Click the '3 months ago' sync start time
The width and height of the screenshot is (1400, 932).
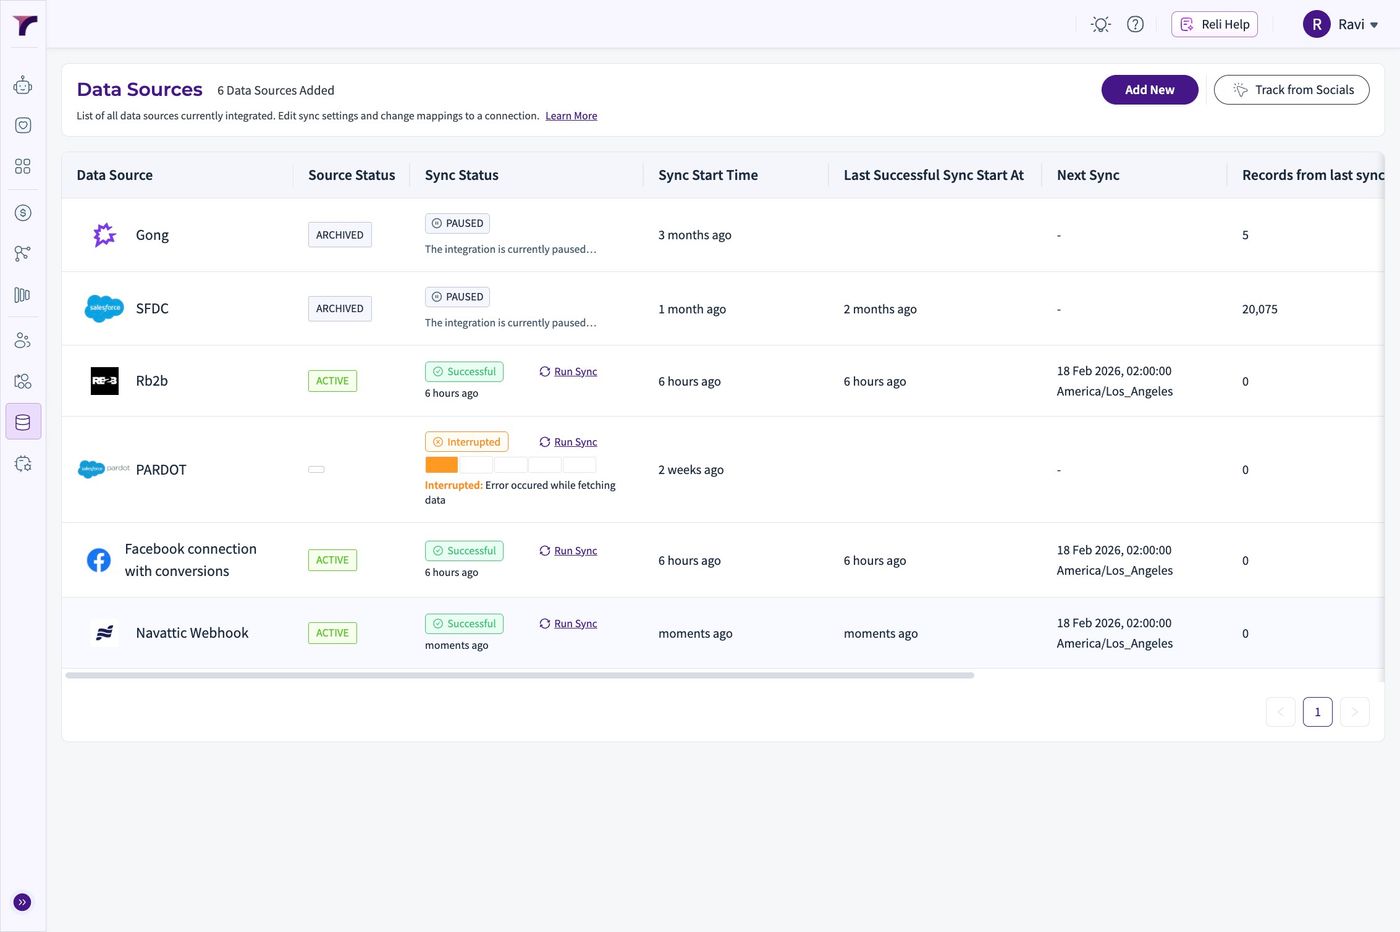(695, 235)
